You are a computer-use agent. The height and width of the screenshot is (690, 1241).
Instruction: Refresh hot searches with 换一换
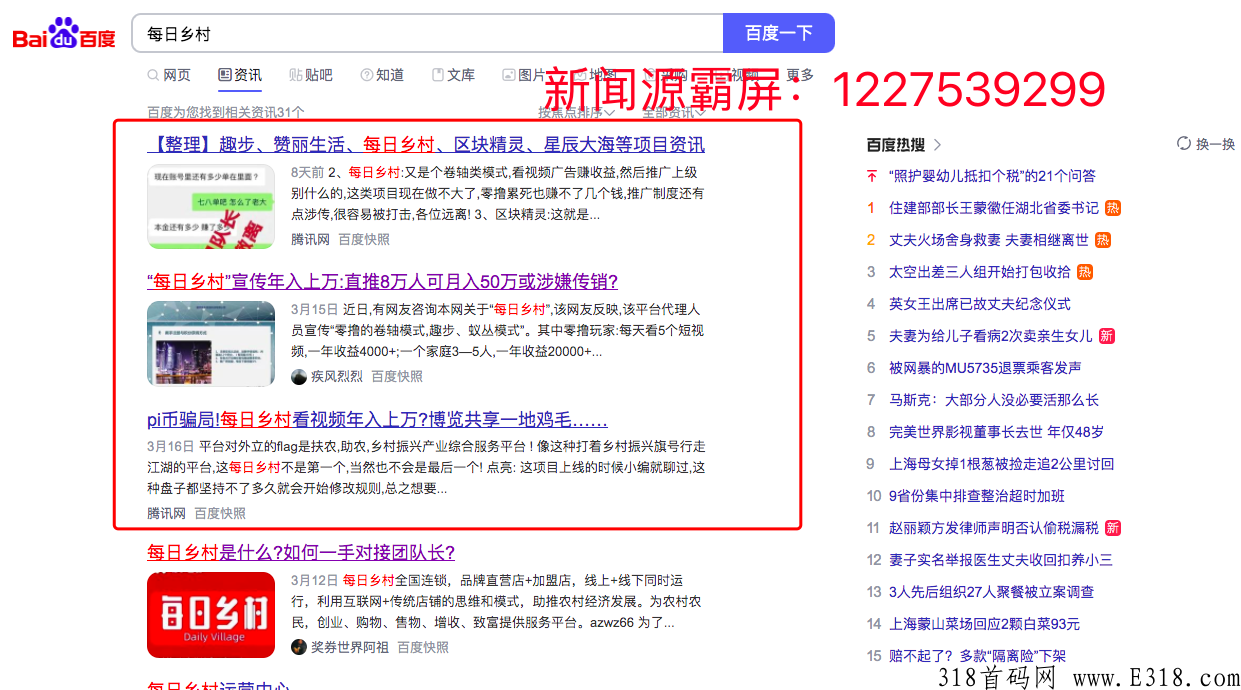(x=1206, y=144)
